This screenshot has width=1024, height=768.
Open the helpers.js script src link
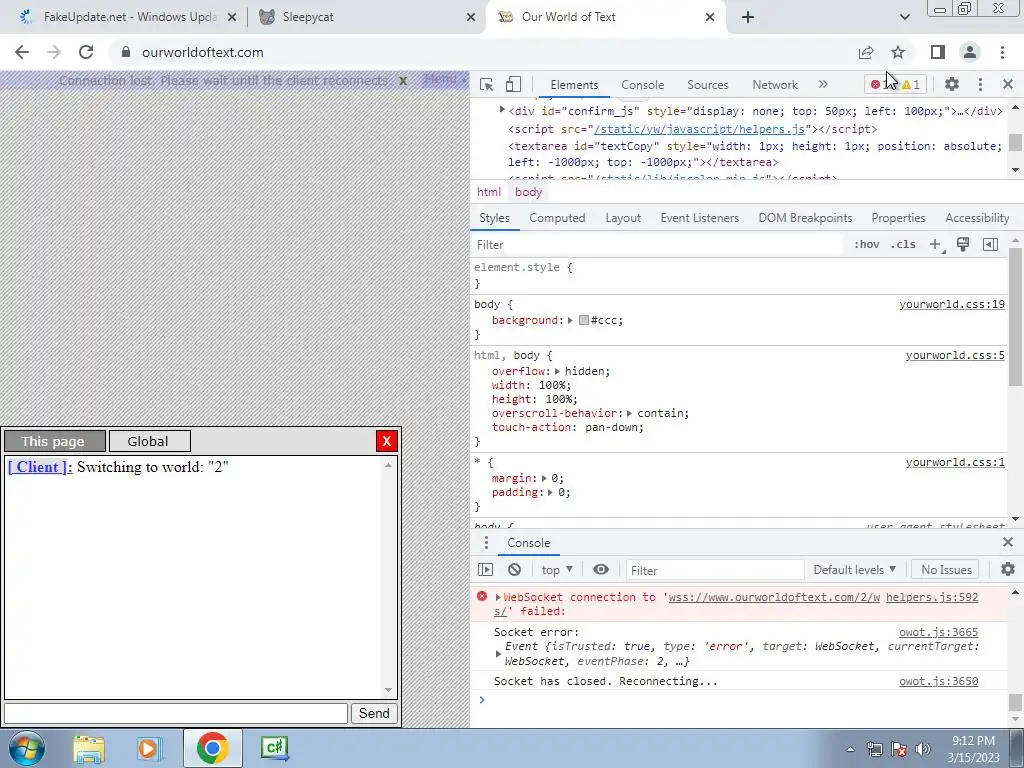click(x=701, y=129)
